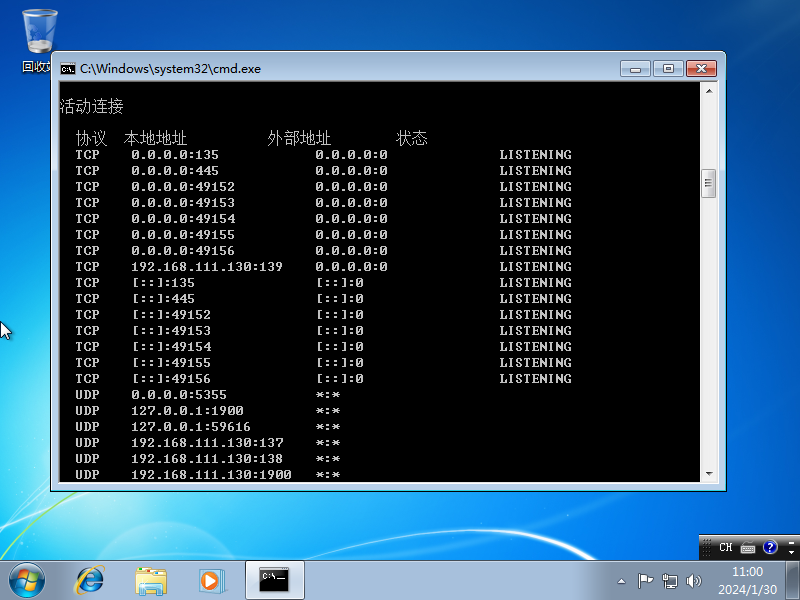
Task: Click the local address [::]:445
Action: coord(164,299)
